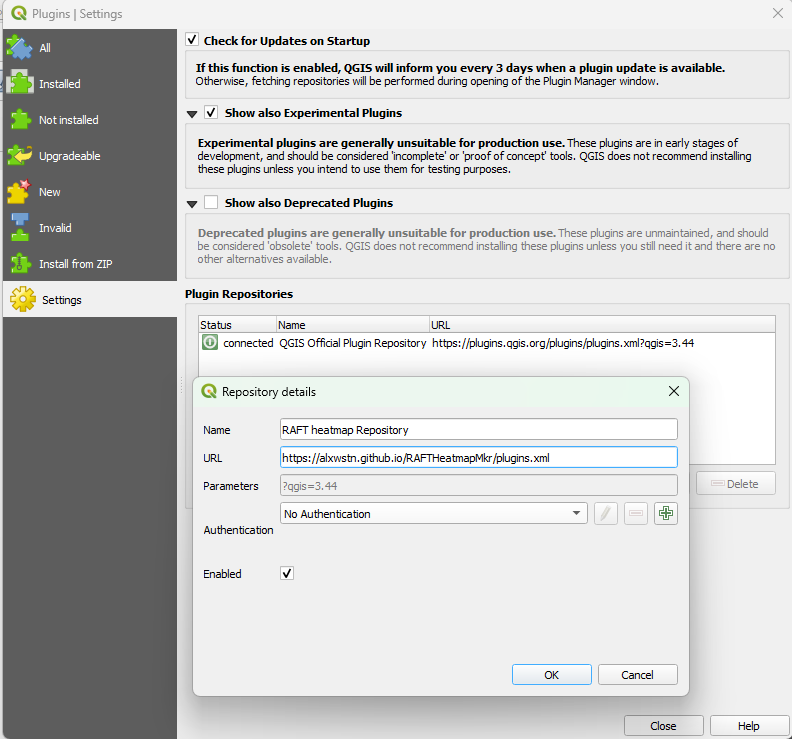
Task: Click the Not installed plugin icon
Action: click(20, 120)
